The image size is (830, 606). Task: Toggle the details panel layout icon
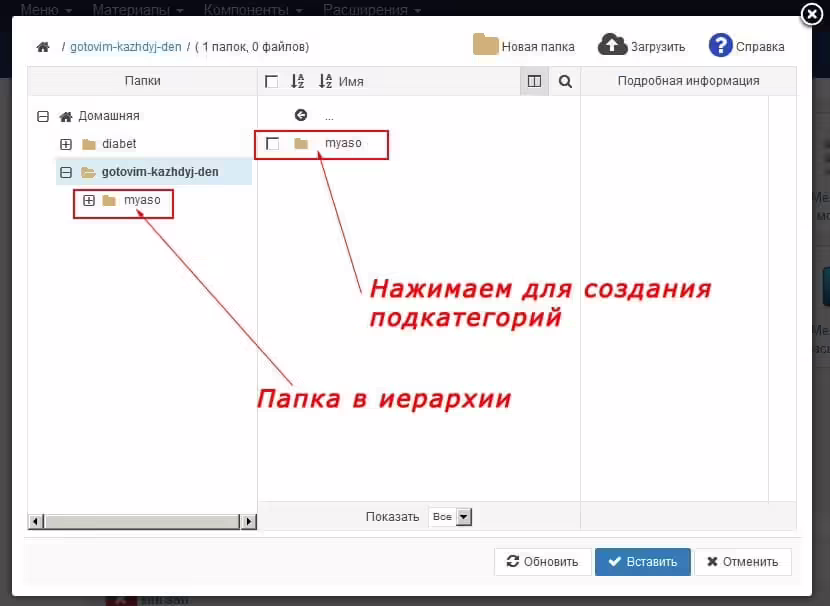tap(535, 81)
